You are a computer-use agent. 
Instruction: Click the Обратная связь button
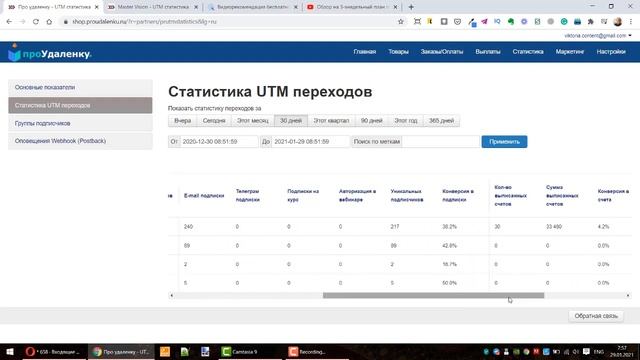(x=596, y=316)
